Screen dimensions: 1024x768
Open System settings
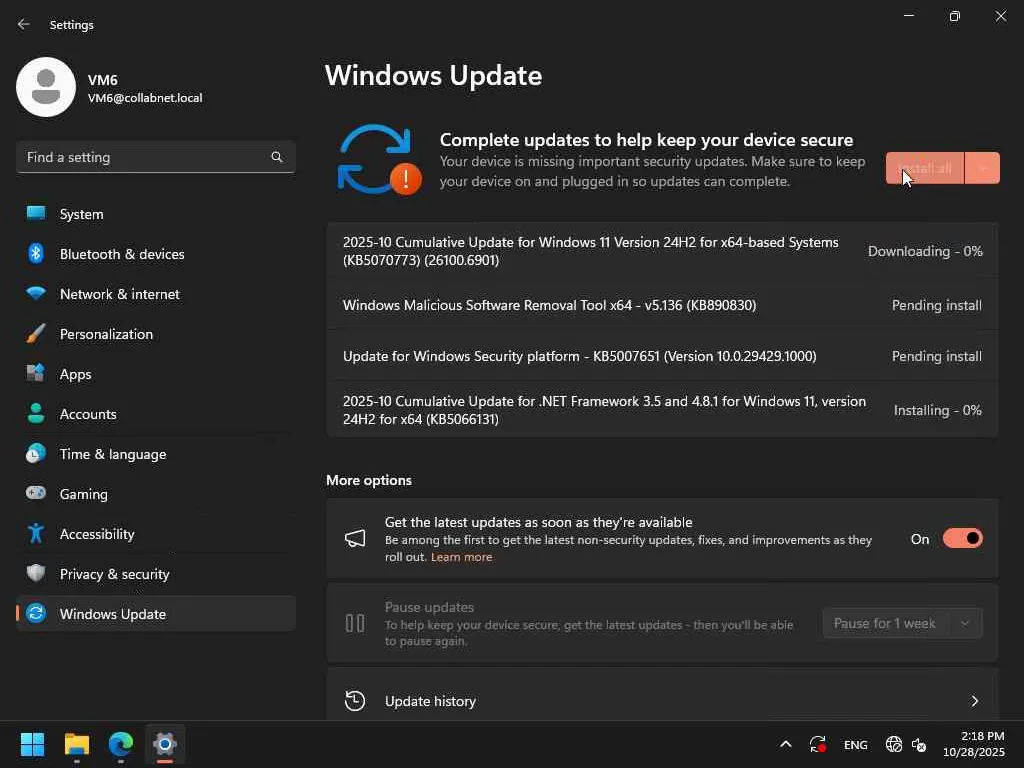click(155, 214)
